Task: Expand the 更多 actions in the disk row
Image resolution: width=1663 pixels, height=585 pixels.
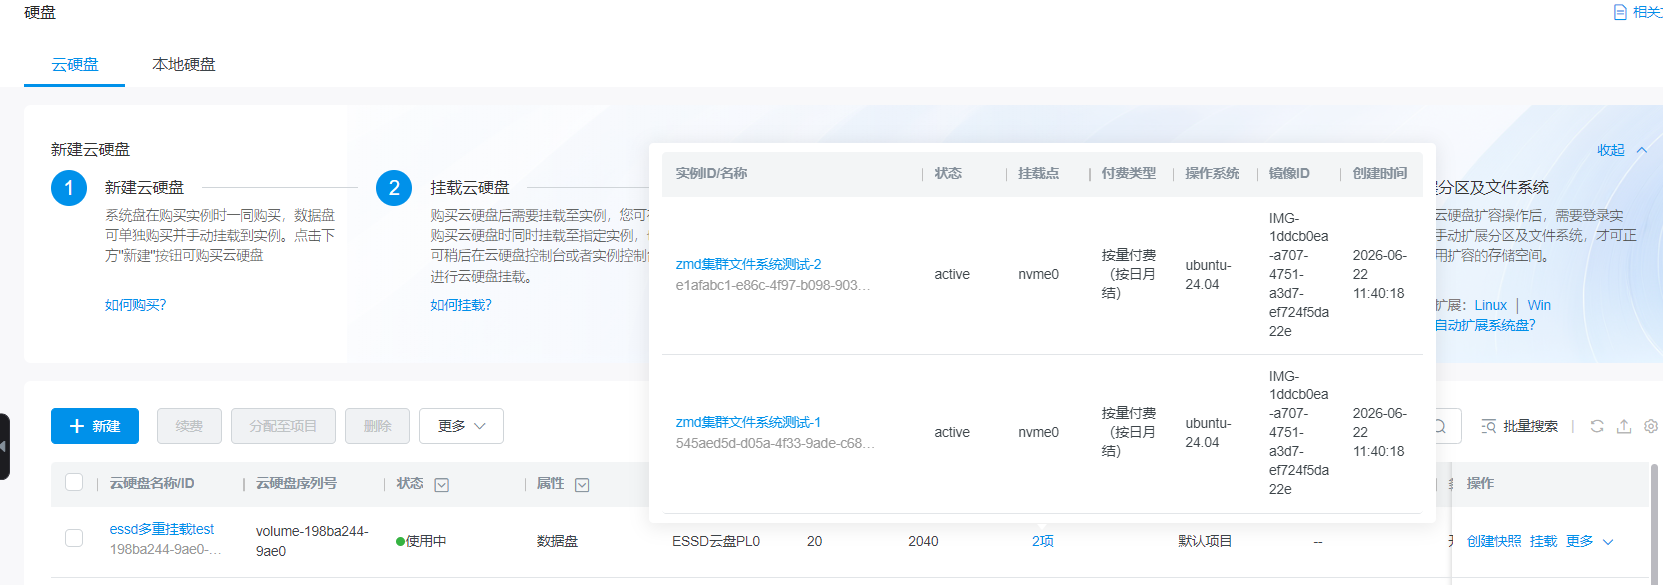Action: point(1590,541)
